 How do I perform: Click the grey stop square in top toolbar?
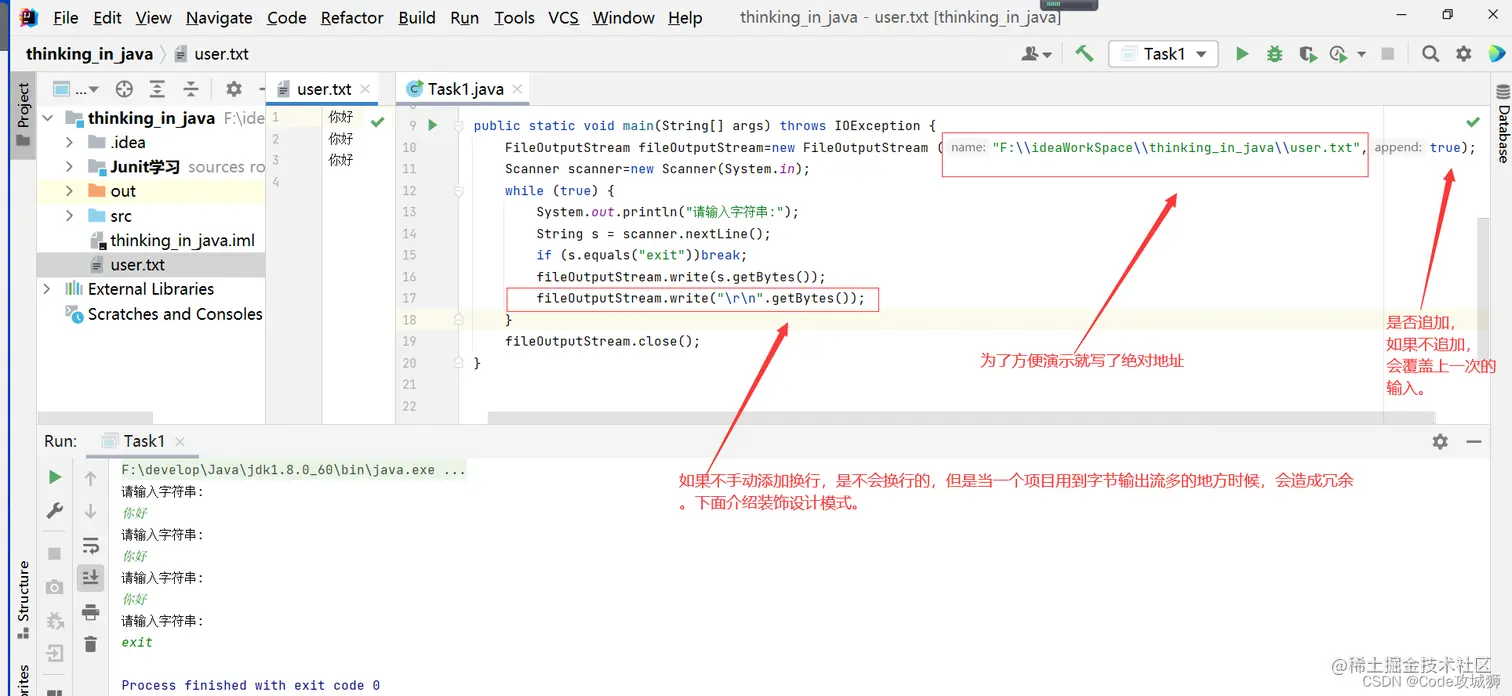[x=1387, y=54]
